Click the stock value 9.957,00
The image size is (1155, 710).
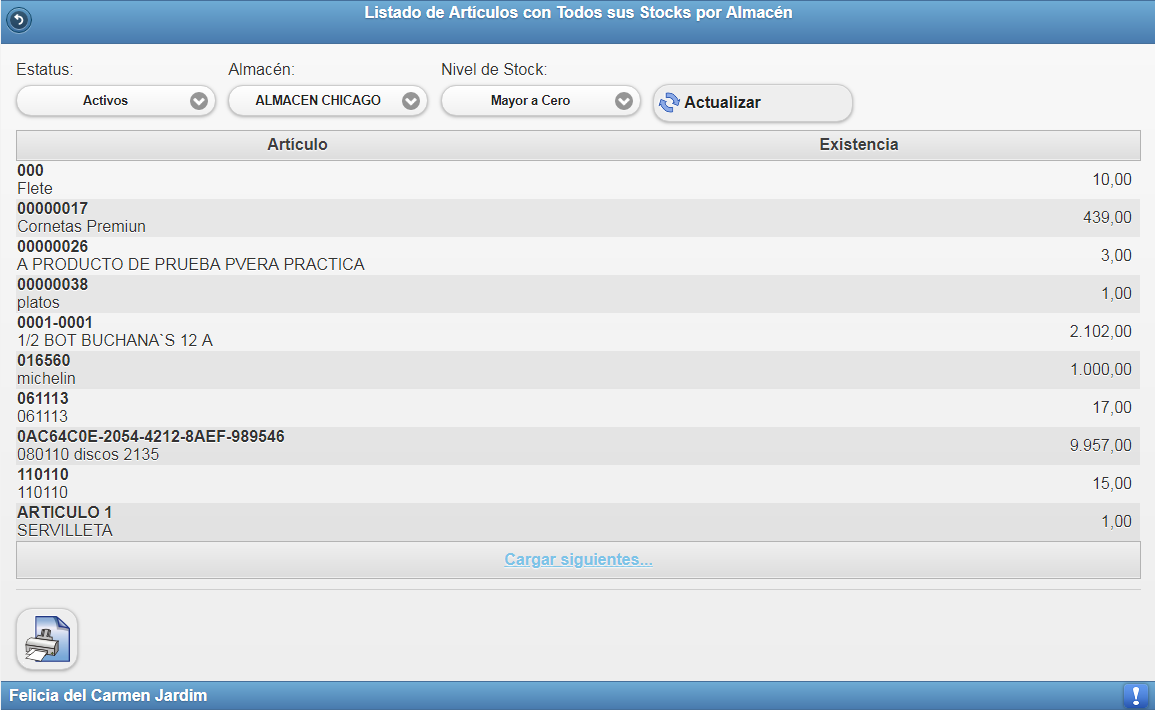[1100, 446]
